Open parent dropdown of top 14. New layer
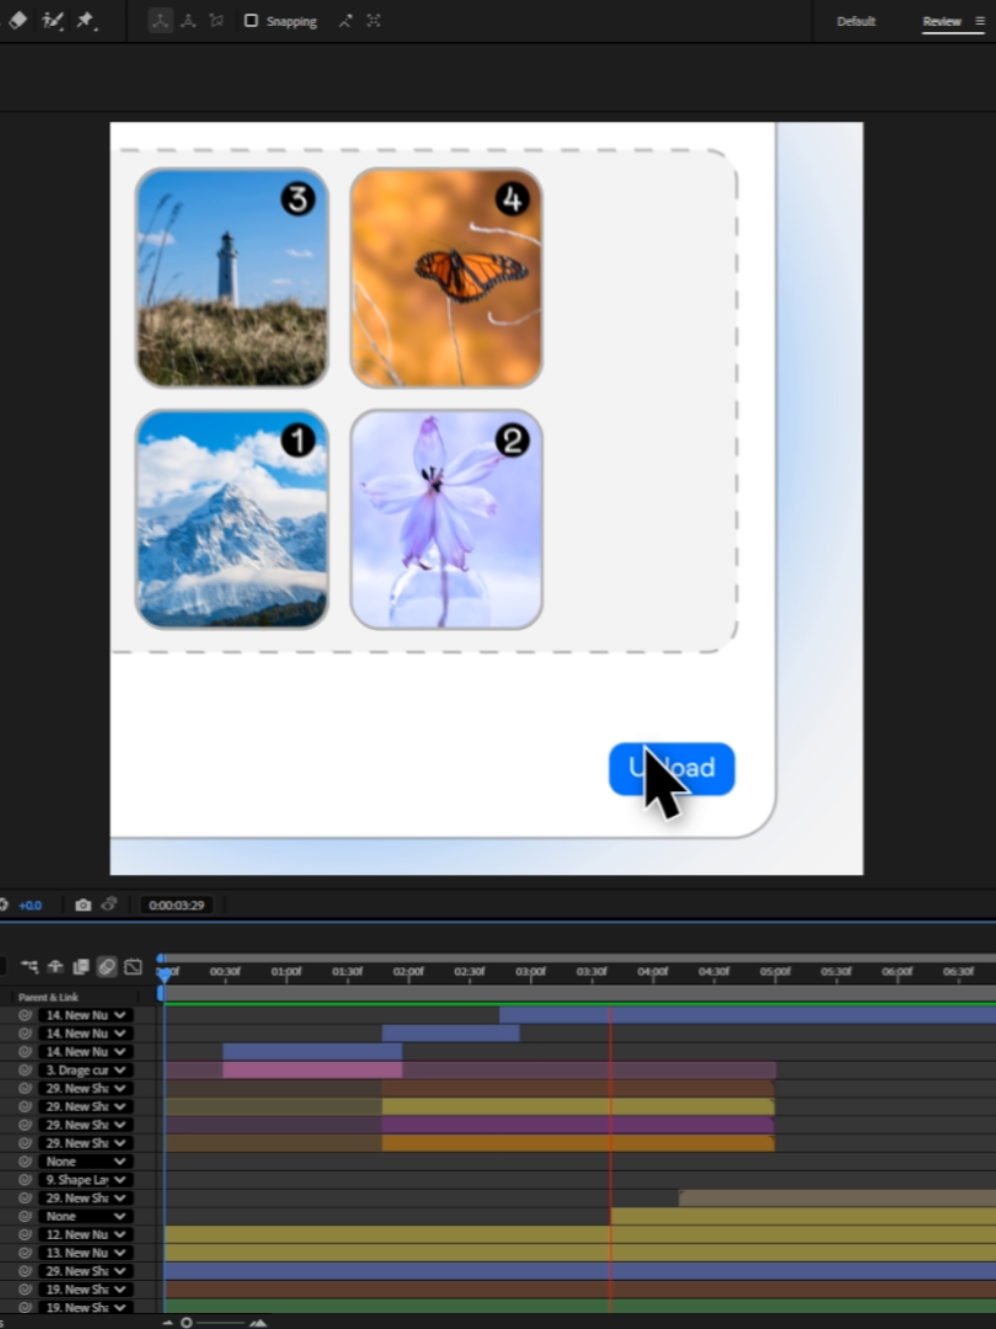Image resolution: width=996 pixels, height=1329 pixels. [x=84, y=1014]
